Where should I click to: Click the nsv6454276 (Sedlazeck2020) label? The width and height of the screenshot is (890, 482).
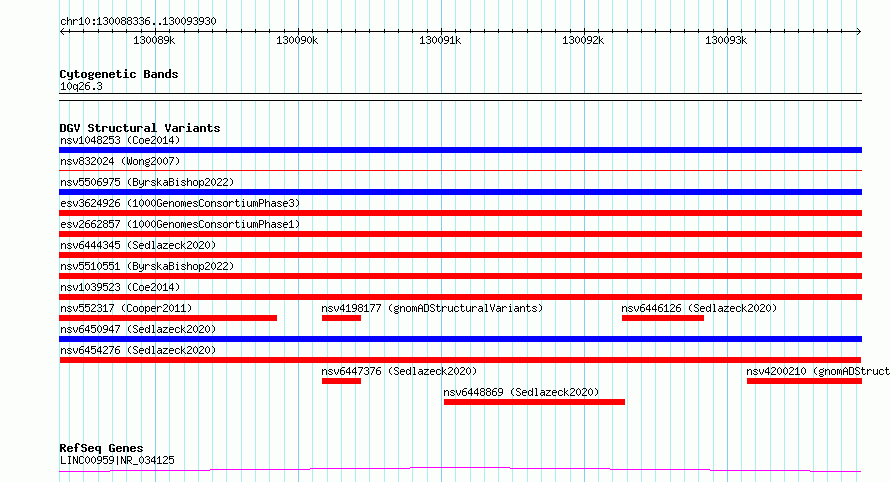pos(138,350)
